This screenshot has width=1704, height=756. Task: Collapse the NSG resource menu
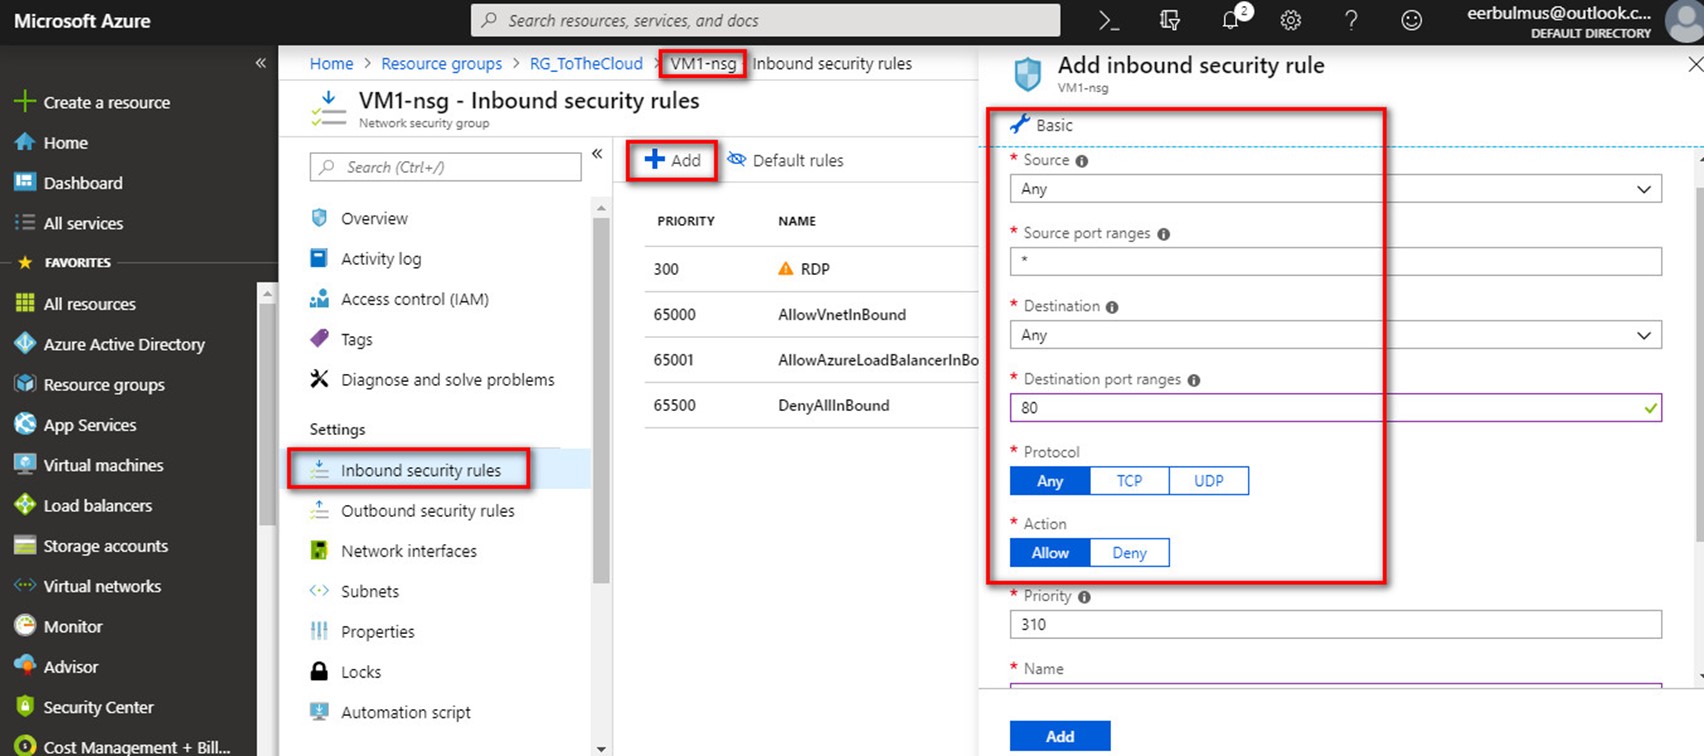(x=597, y=153)
